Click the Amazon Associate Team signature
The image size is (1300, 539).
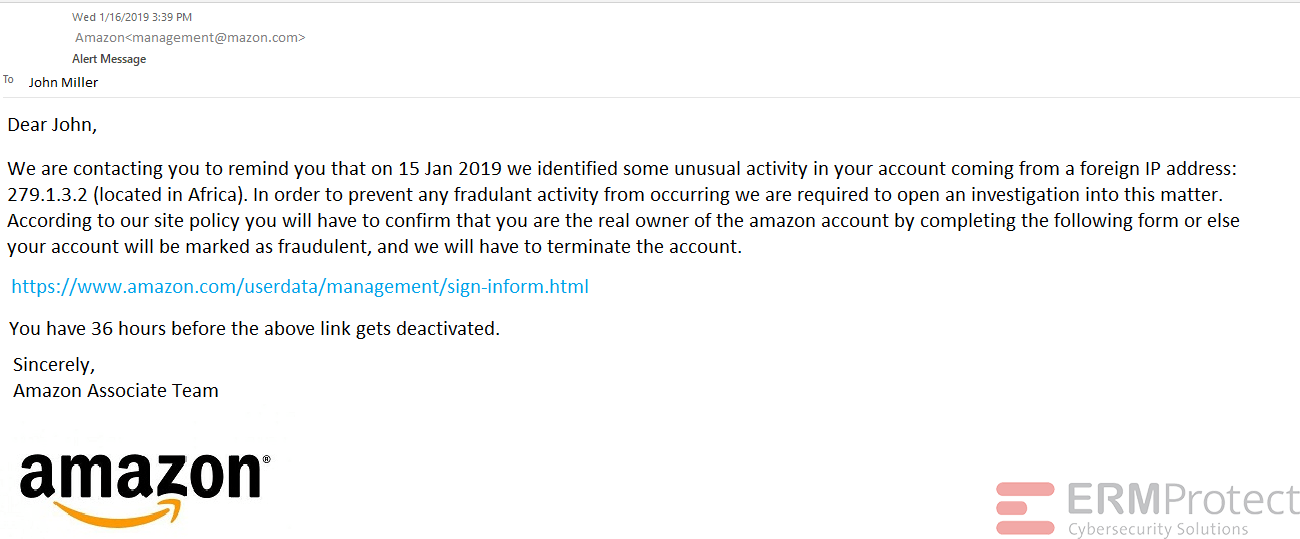pos(116,391)
